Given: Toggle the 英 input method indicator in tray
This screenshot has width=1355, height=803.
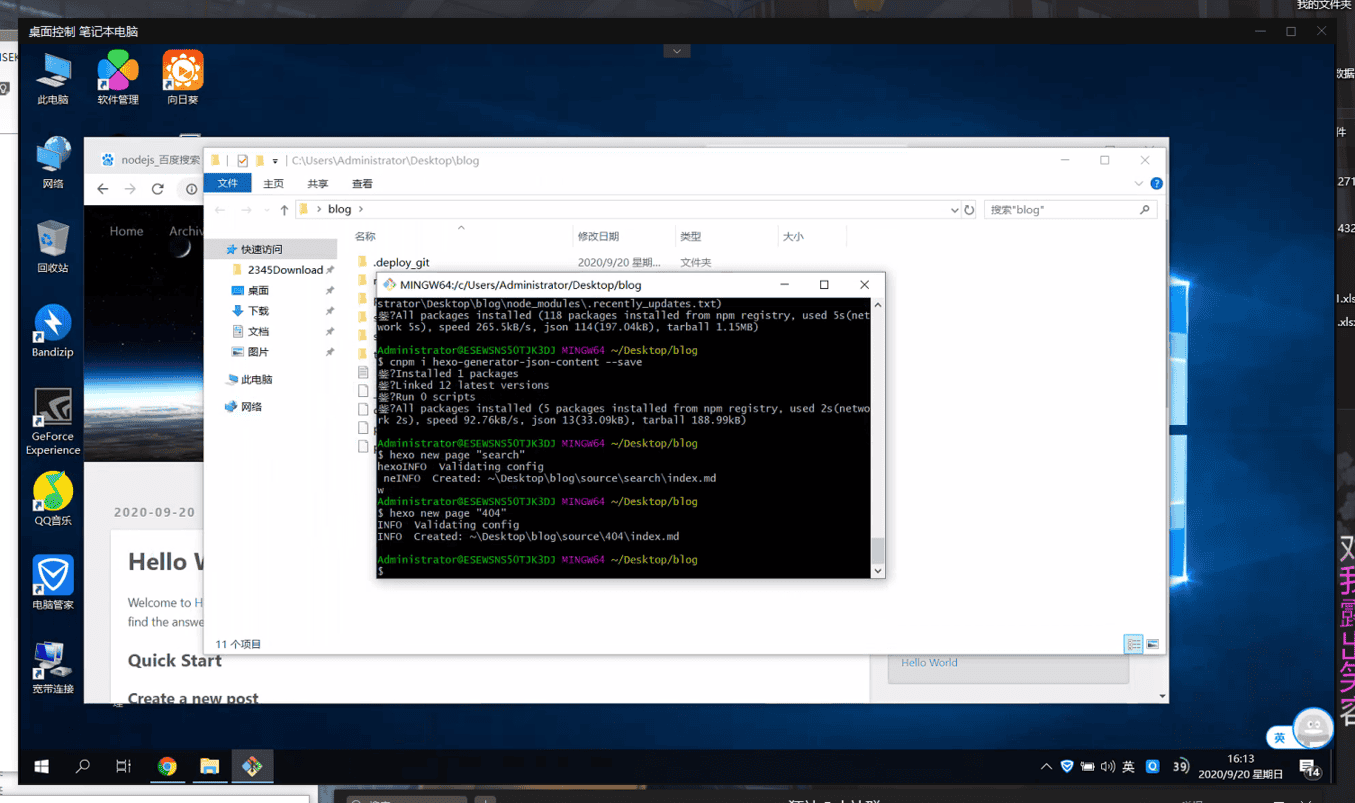Looking at the screenshot, I should coord(1128,767).
